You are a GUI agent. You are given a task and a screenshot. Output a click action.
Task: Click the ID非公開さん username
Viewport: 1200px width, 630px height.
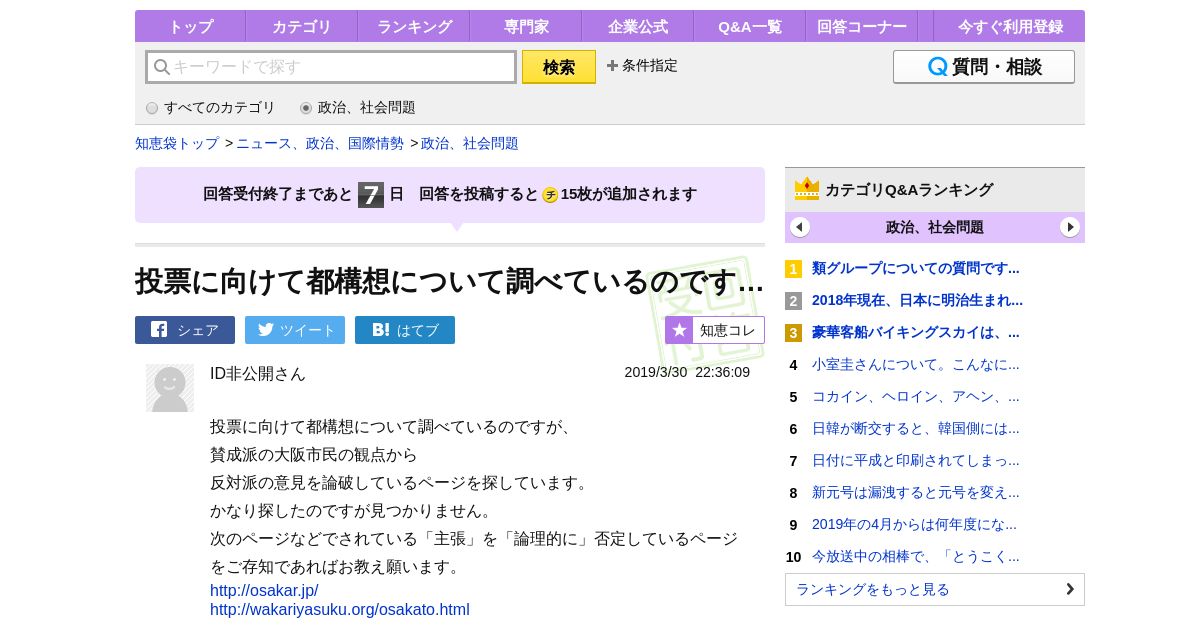(258, 373)
